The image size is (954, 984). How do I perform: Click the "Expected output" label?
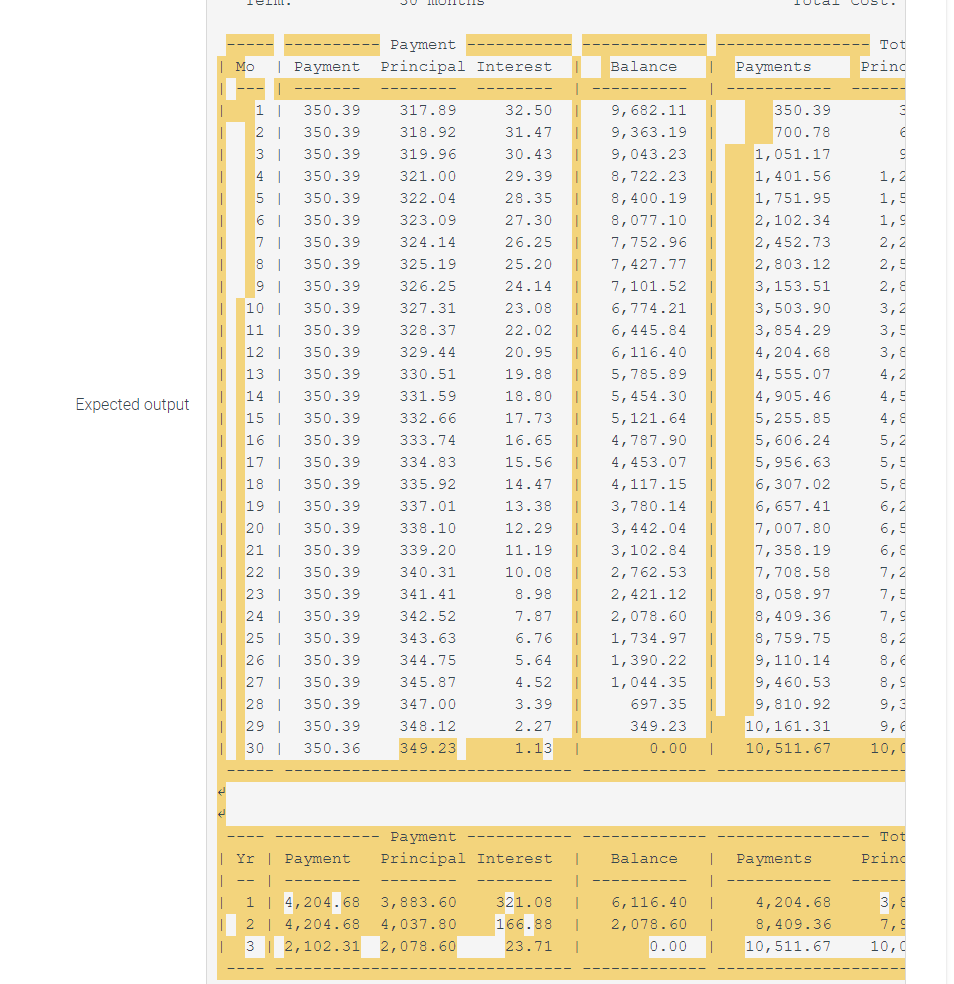tap(132, 405)
